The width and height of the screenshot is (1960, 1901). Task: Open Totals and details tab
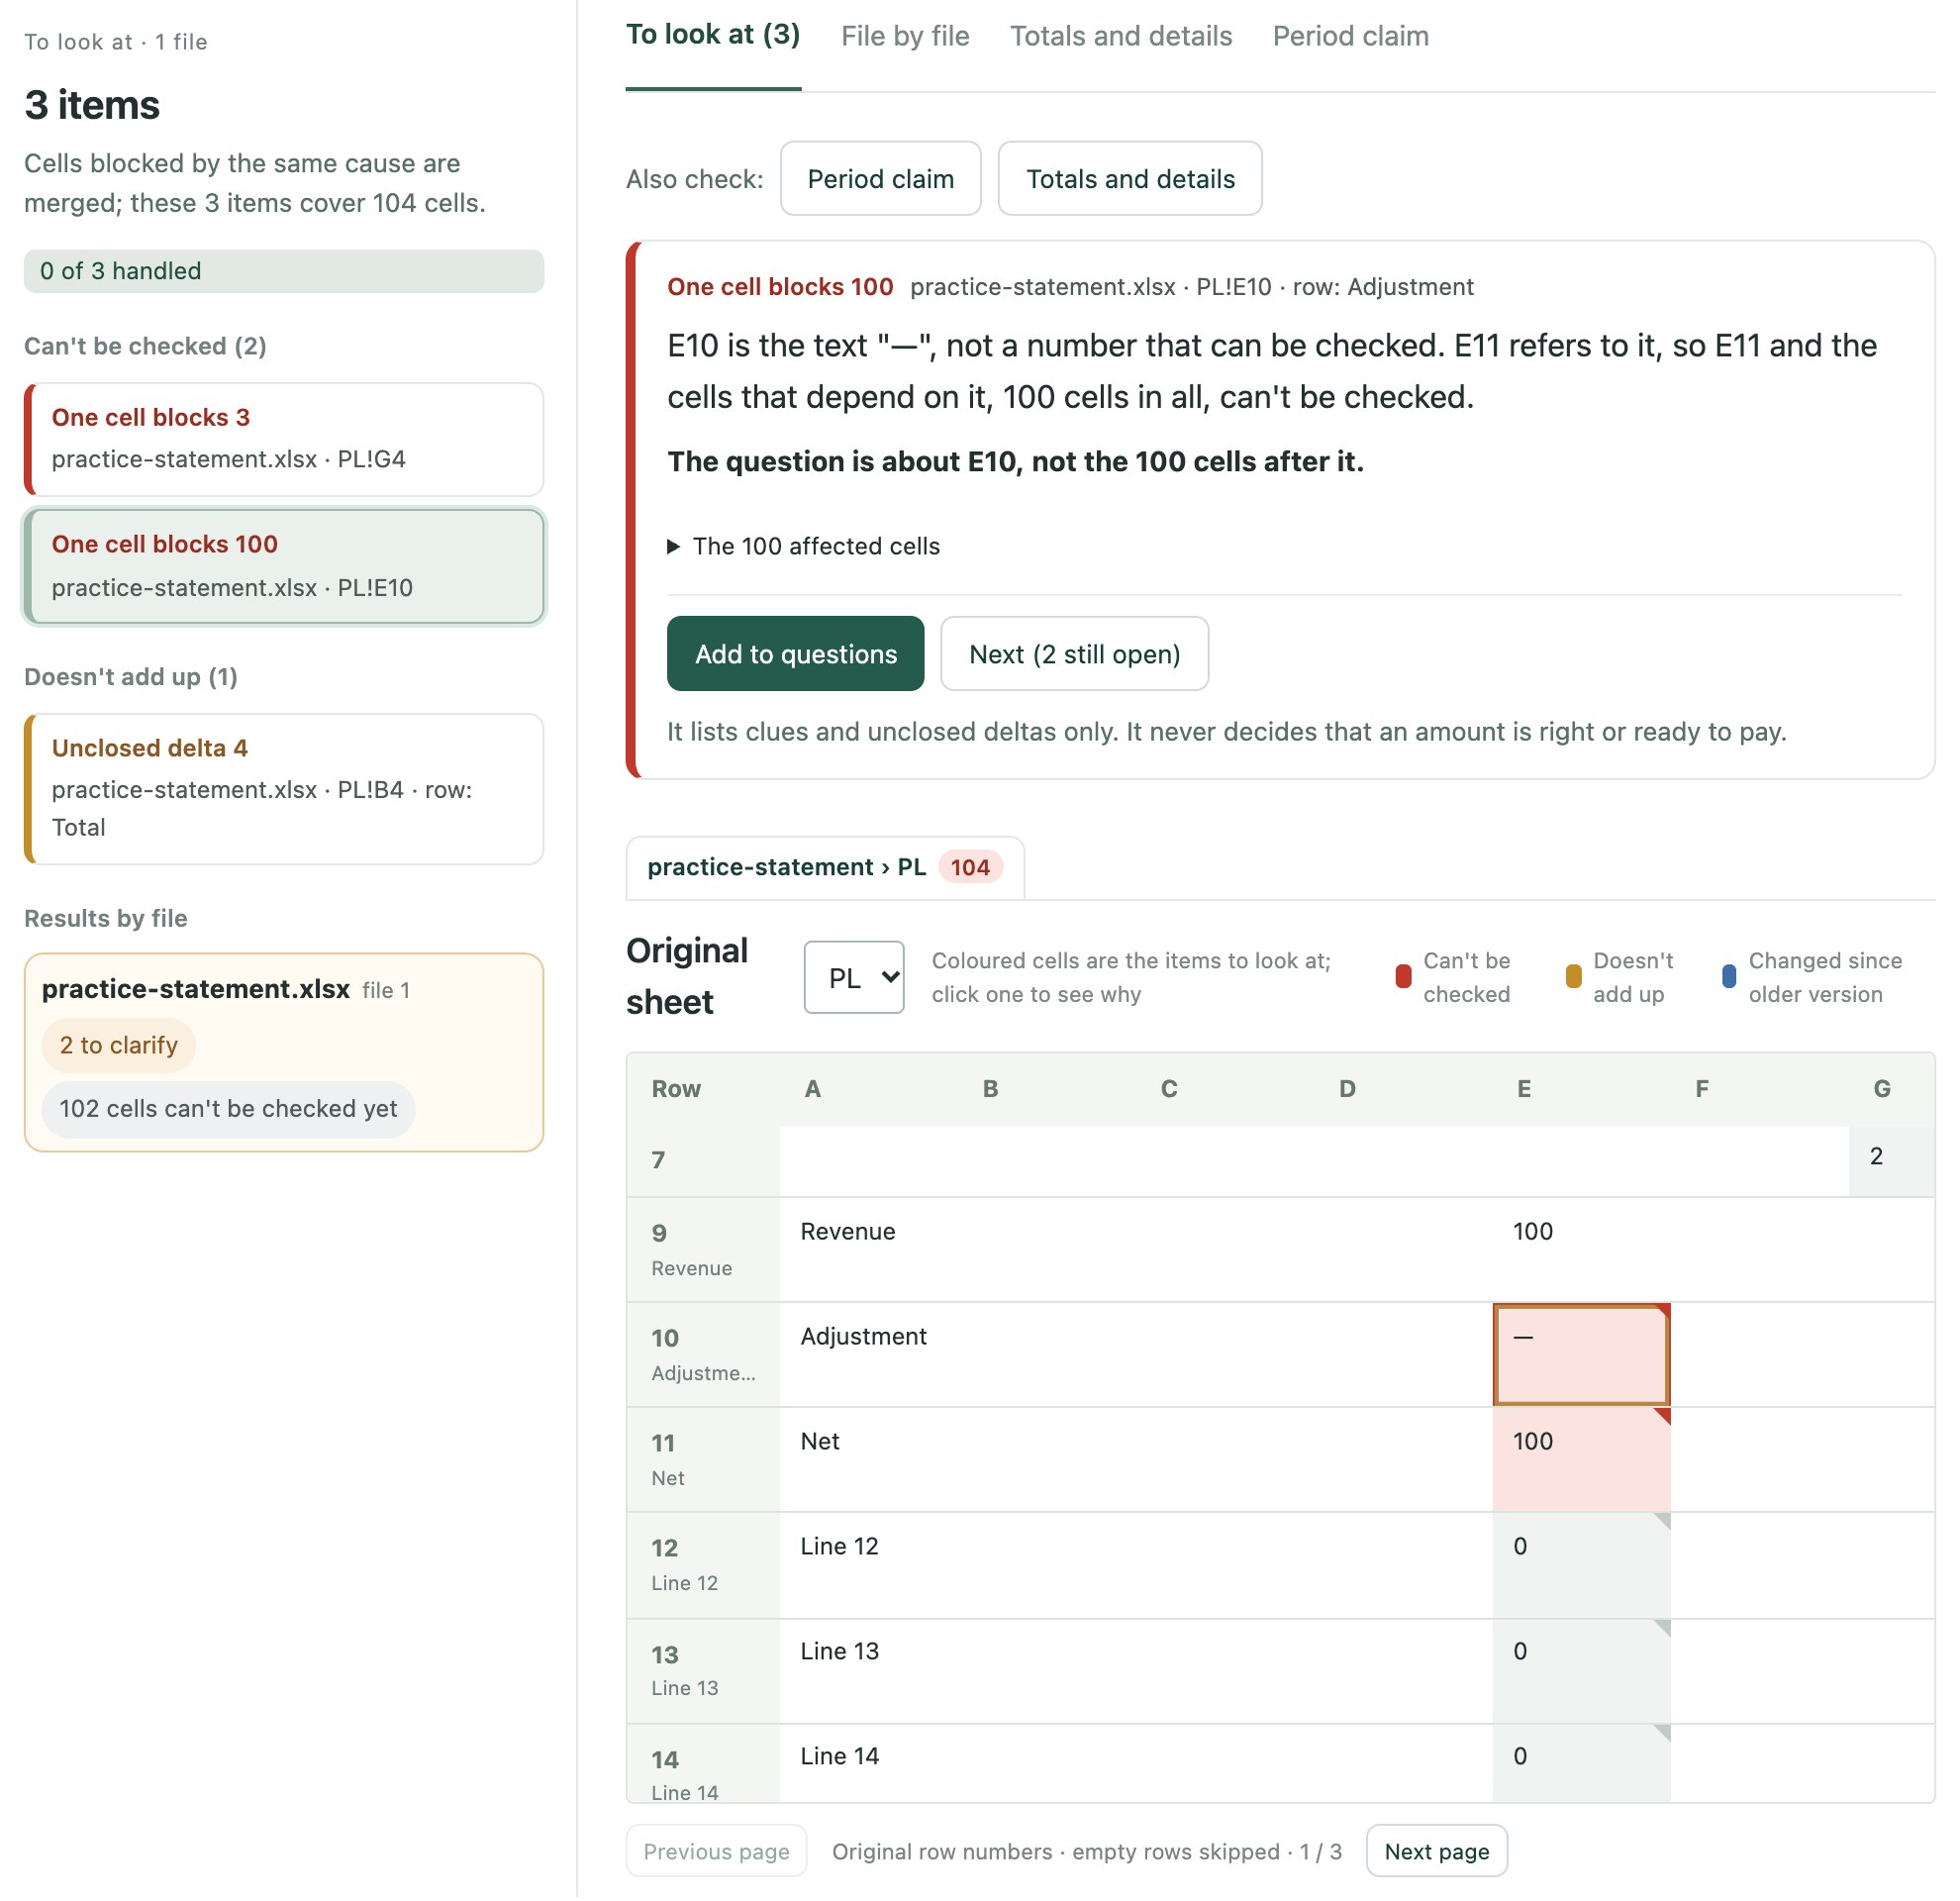pos(1122,36)
